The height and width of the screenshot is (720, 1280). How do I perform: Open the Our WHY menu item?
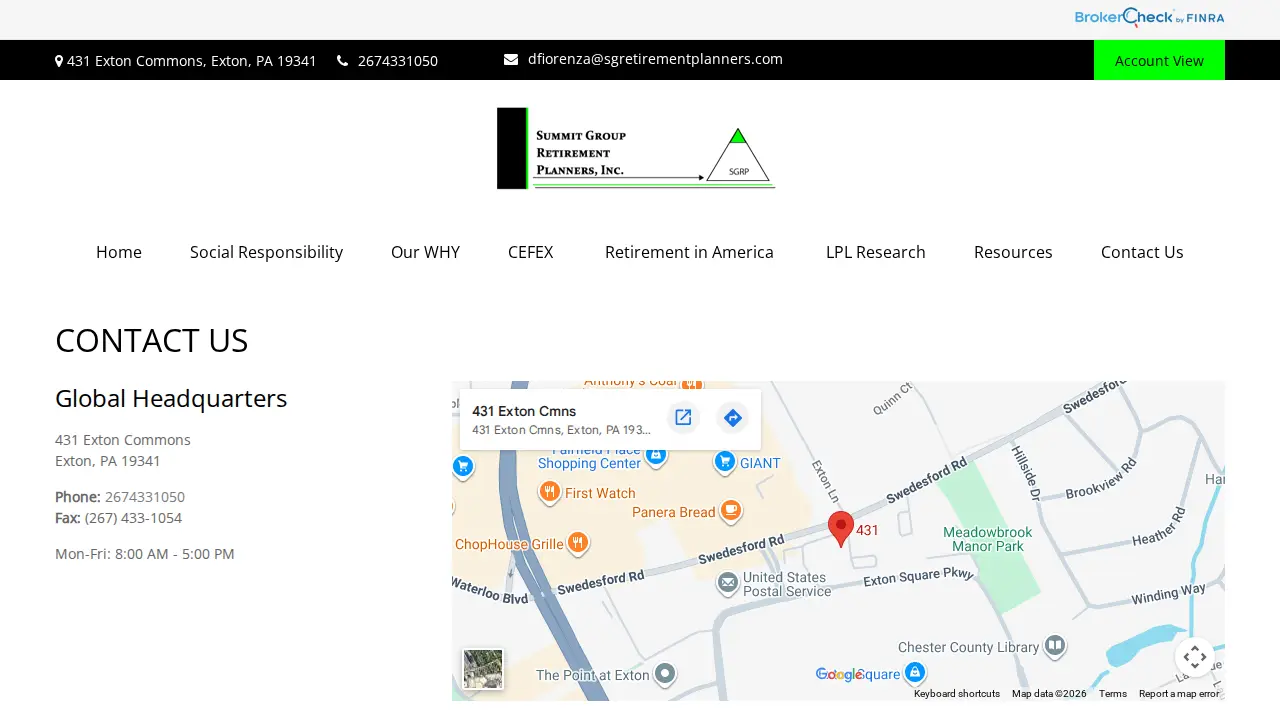425,252
